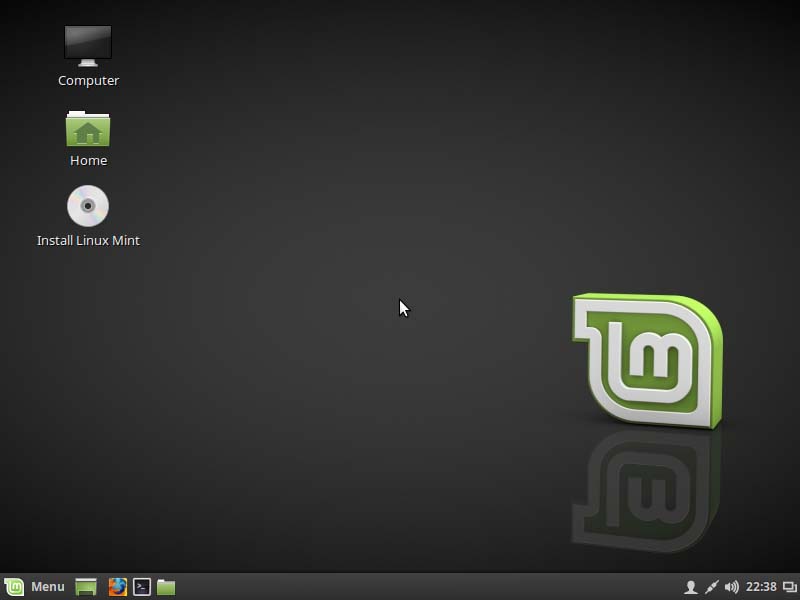Open a terminal from the panel
Viewport: 800px width, 600px height.
coord(141,587)
